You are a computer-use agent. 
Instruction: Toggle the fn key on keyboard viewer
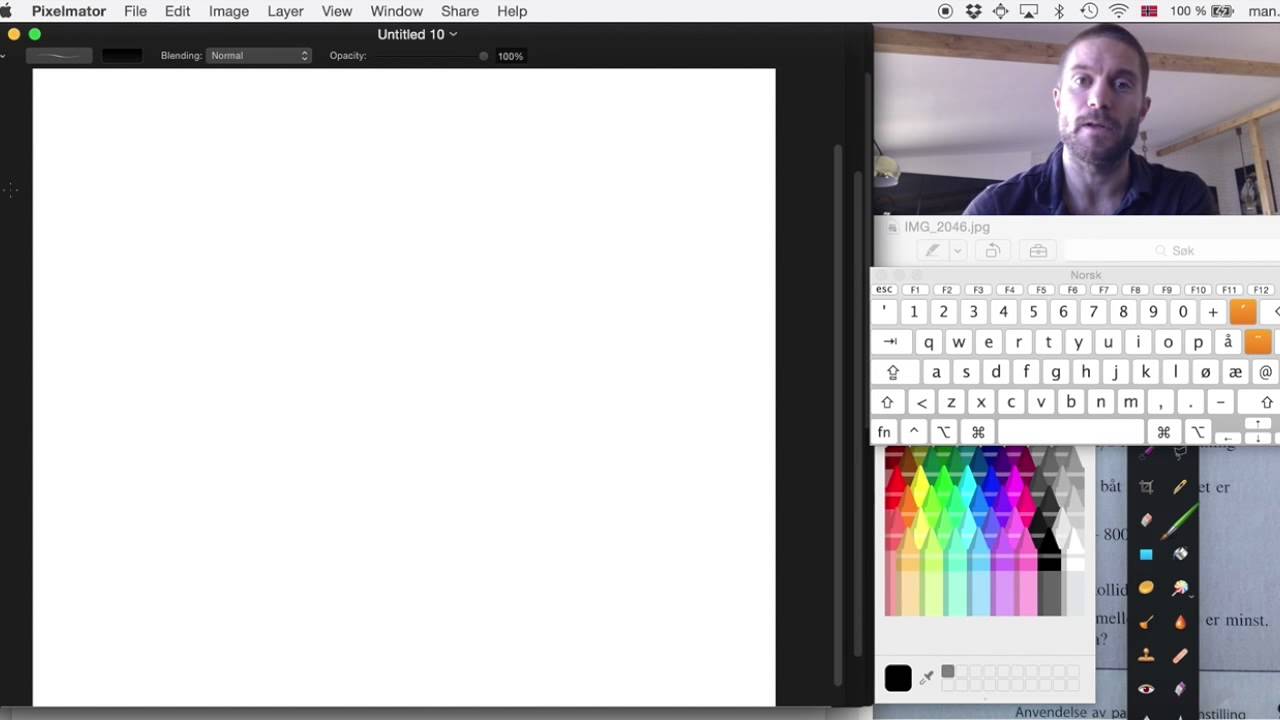click(x=884, y=432)
